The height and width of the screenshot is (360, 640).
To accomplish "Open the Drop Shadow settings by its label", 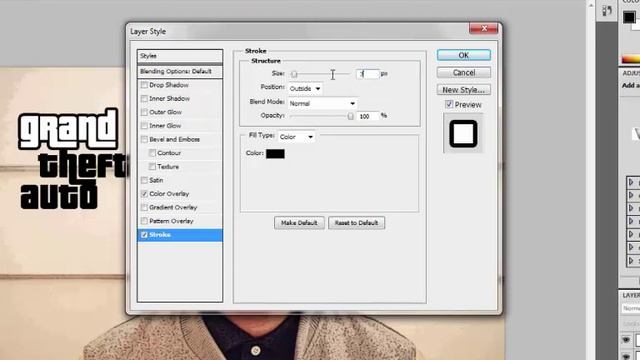I will (x=169, y=85).
